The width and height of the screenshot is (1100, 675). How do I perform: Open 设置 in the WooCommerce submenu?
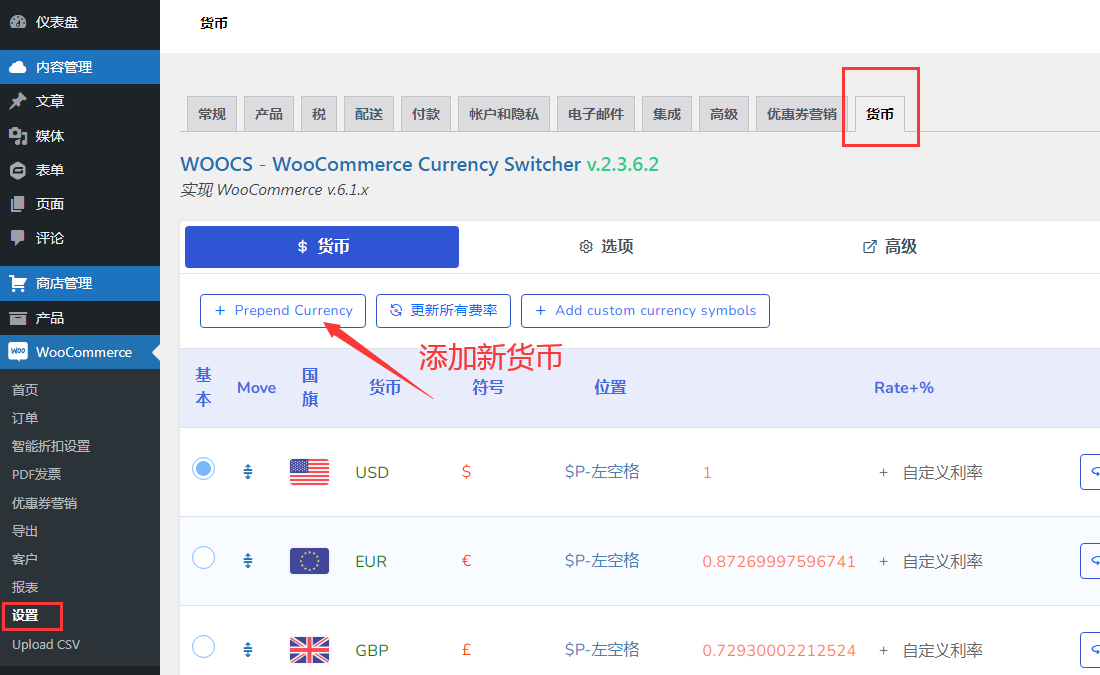pyautogui.click(x=25, y=615)
